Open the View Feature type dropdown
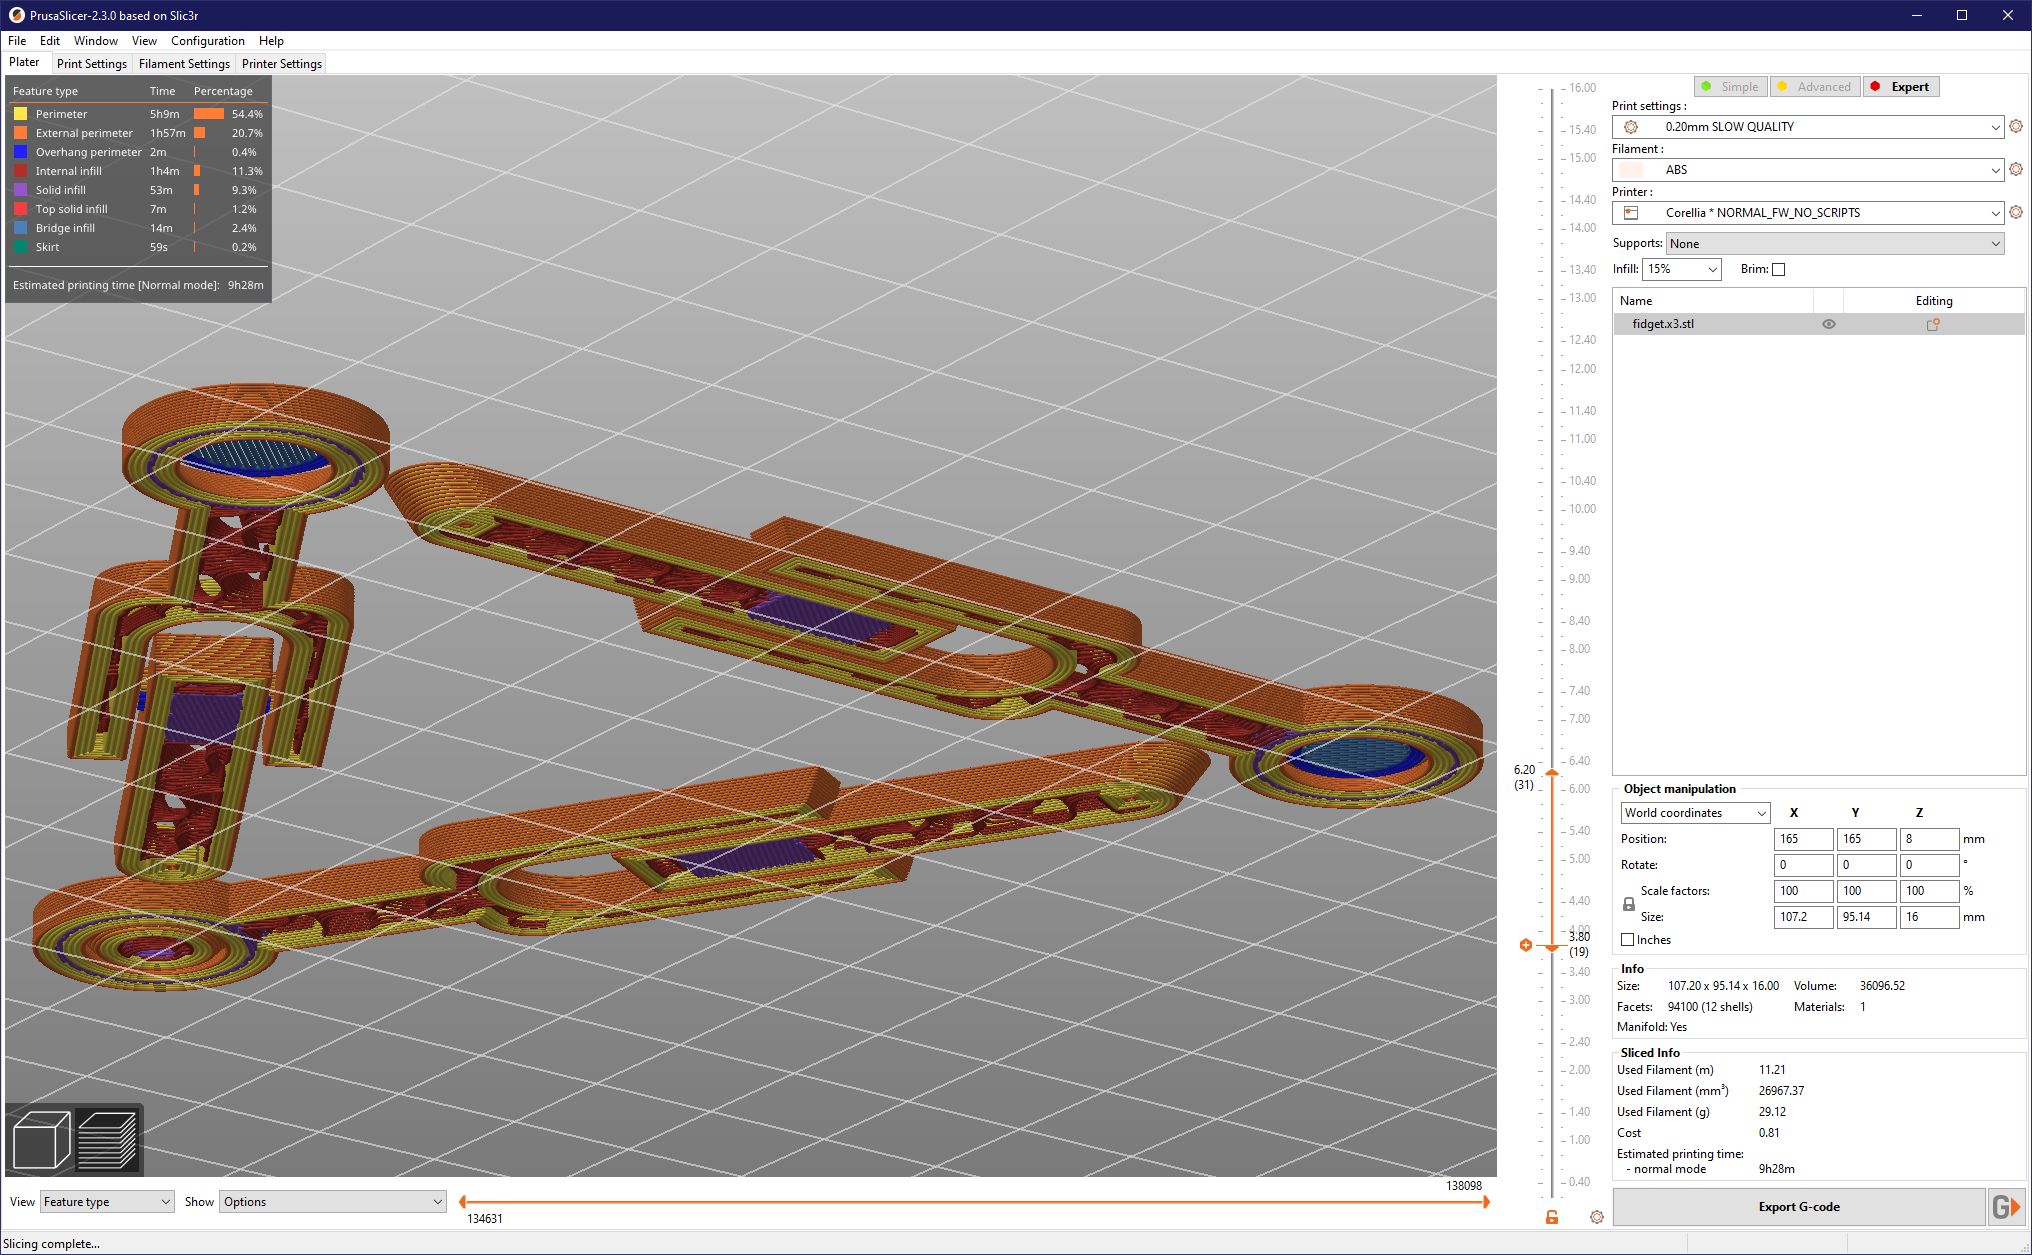Screen dimensions: 2032x1255 point(107,1202)
